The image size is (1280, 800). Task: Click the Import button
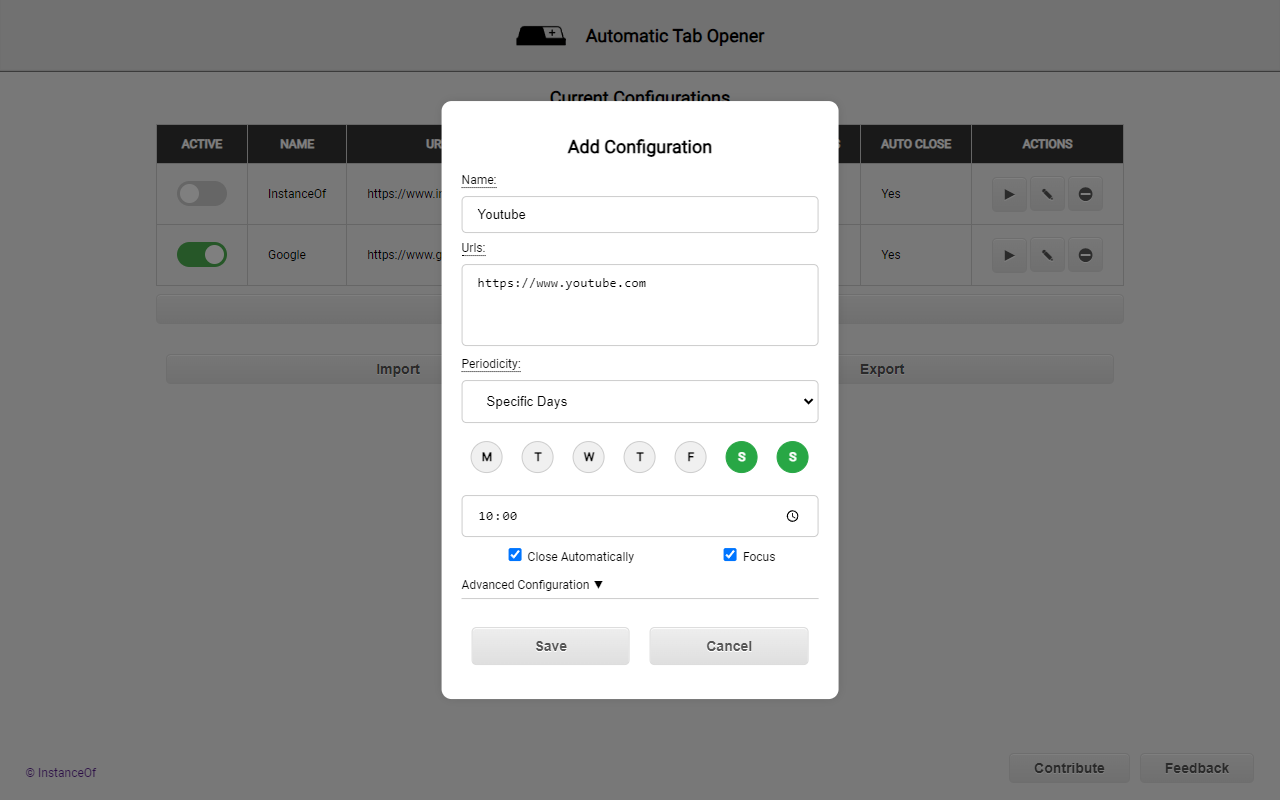(398, 369)
